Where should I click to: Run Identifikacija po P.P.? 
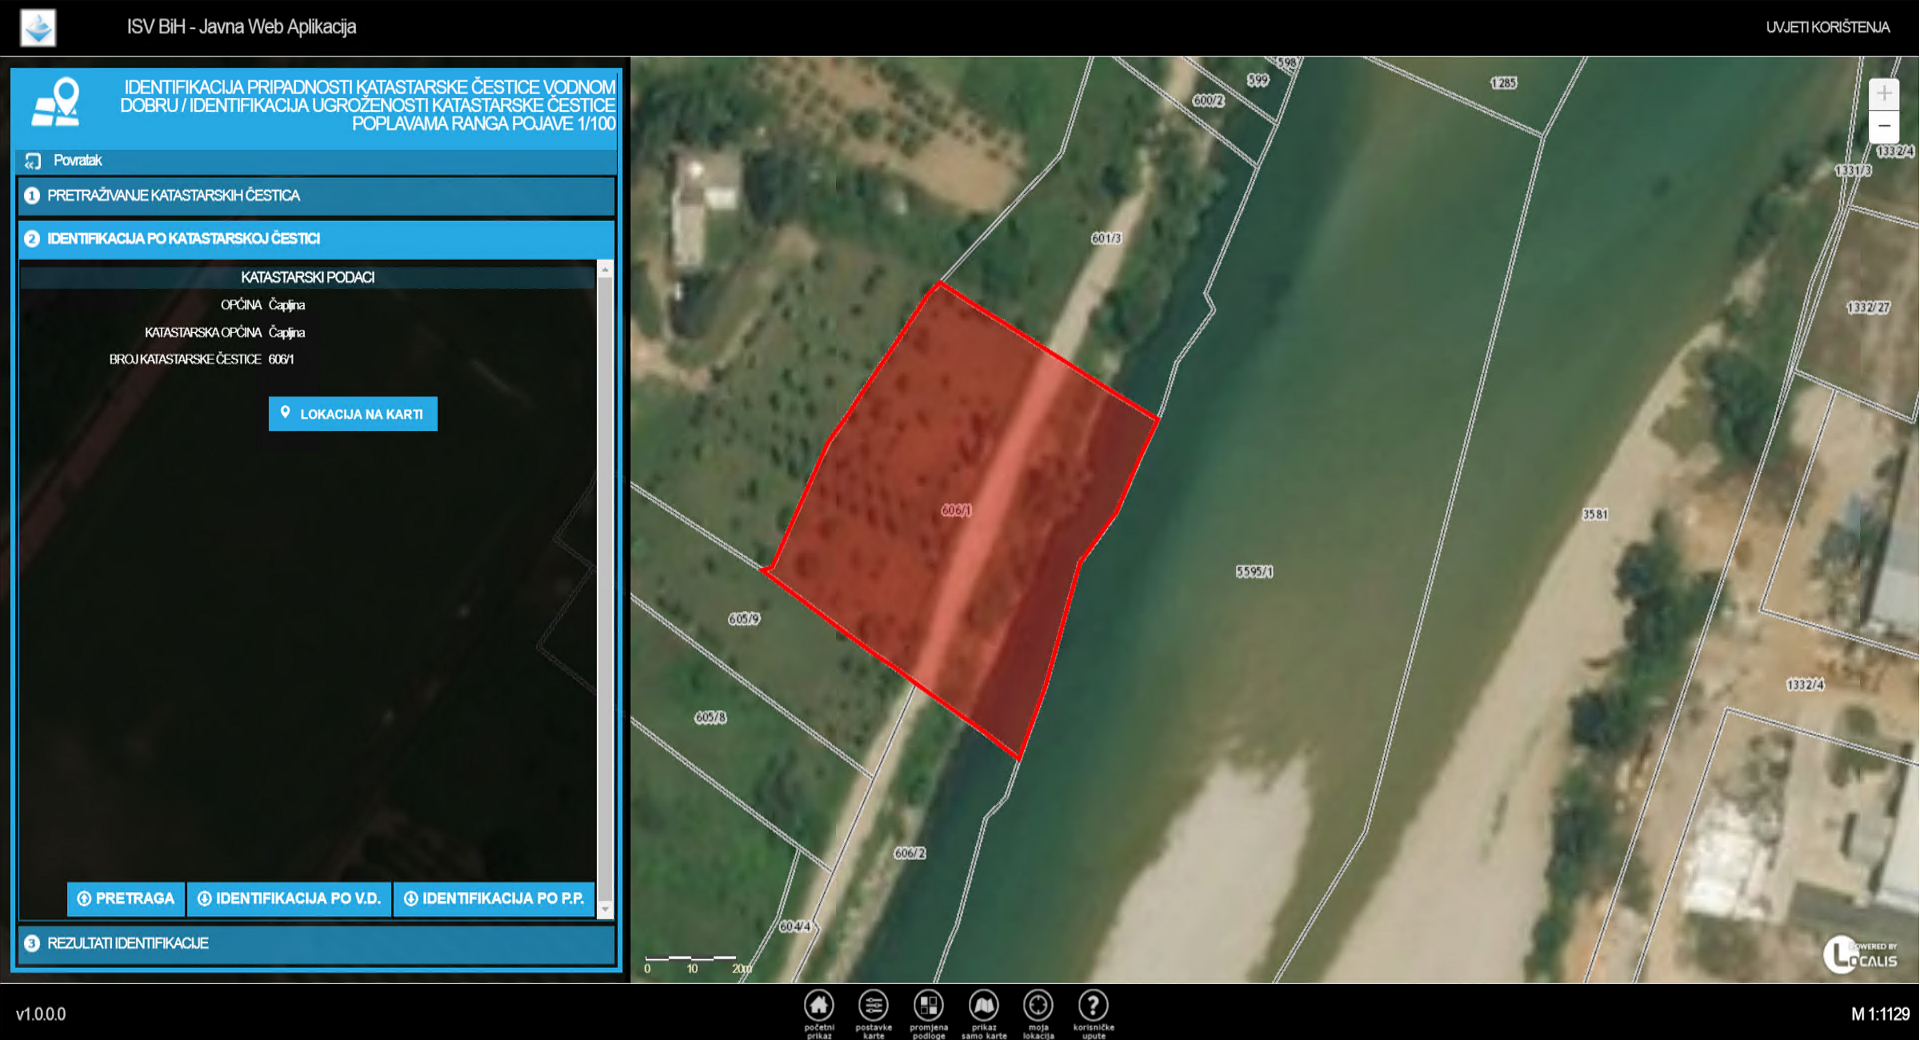pyautogui.click(x=494, y=899)
